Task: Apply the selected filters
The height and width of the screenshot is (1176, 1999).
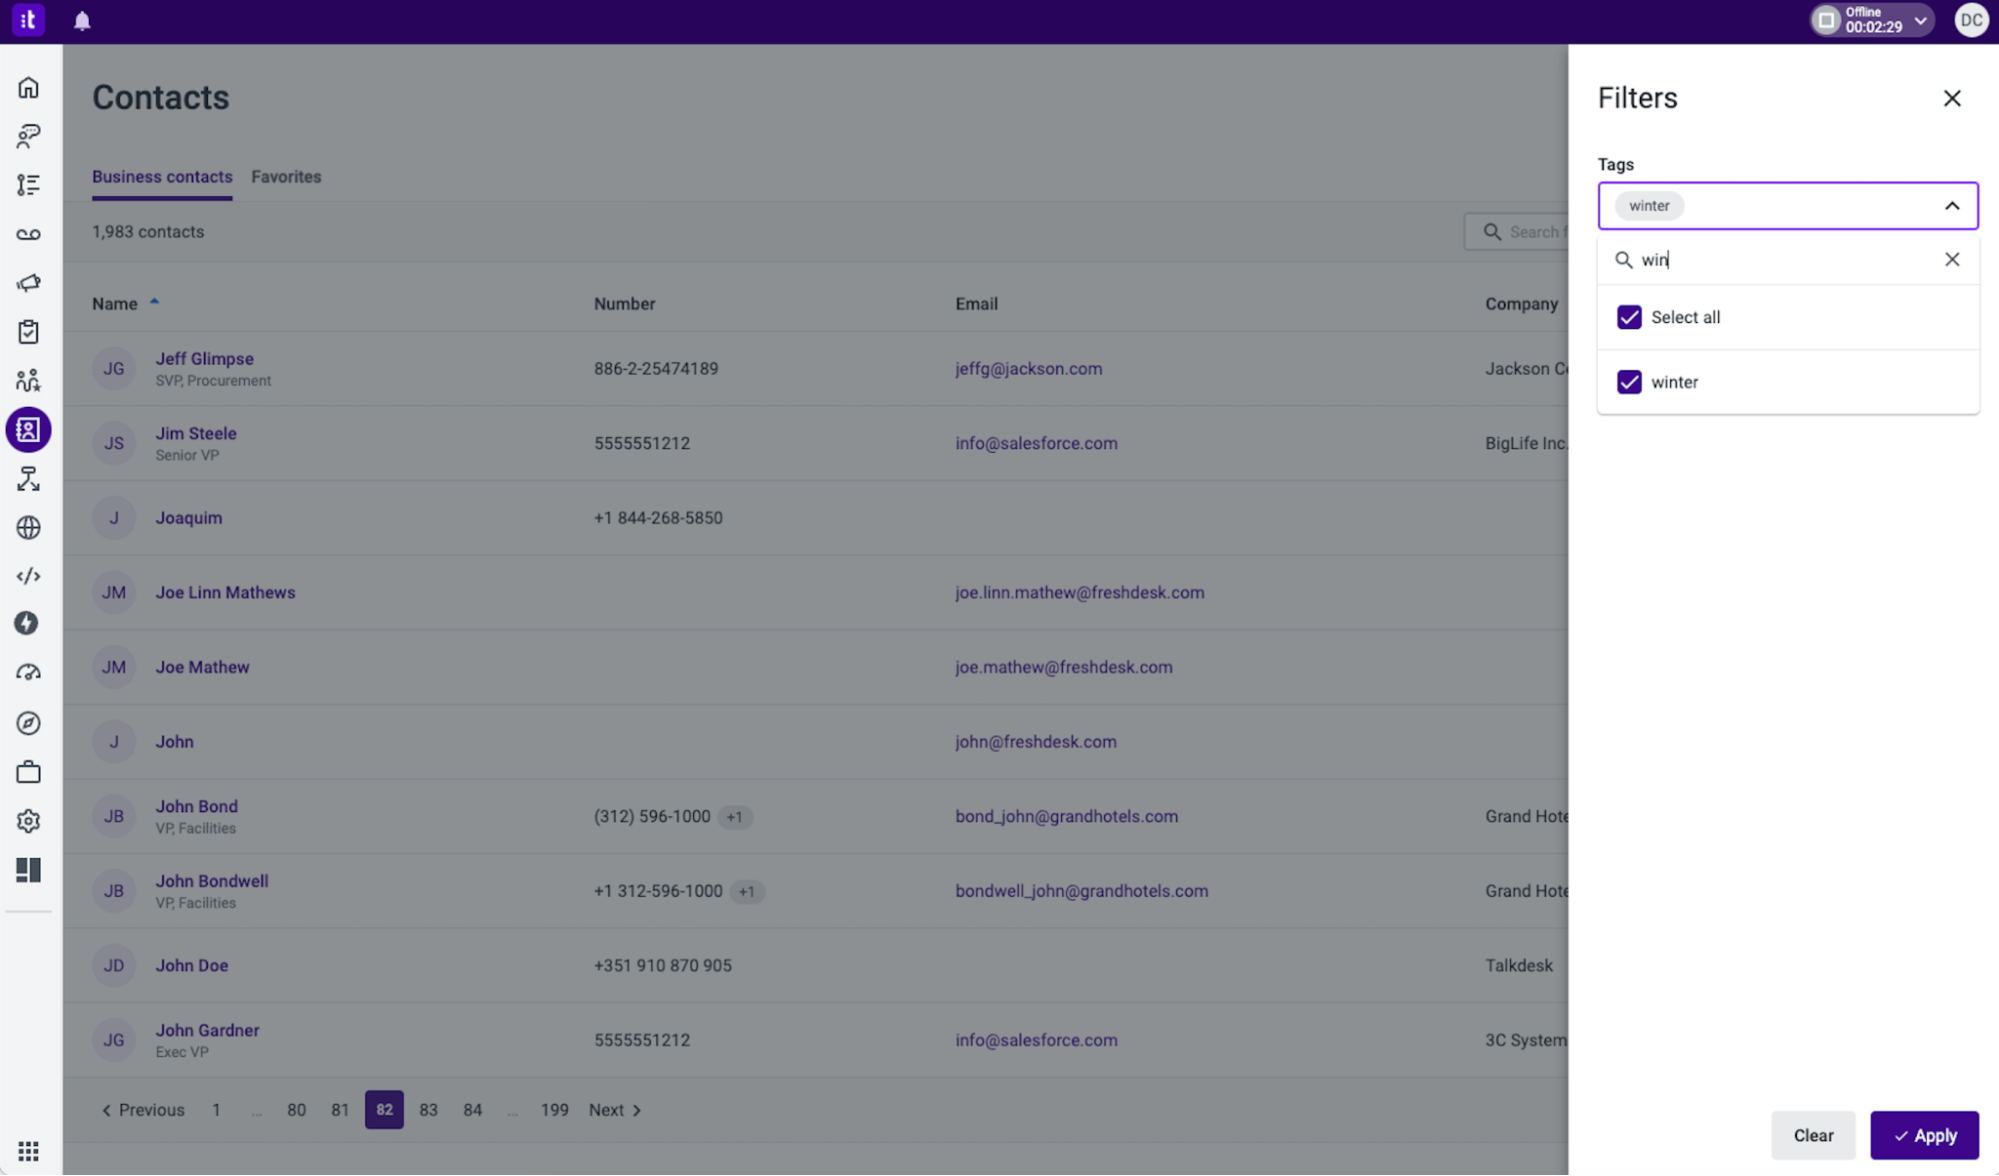Action: coord(1924,1135)
